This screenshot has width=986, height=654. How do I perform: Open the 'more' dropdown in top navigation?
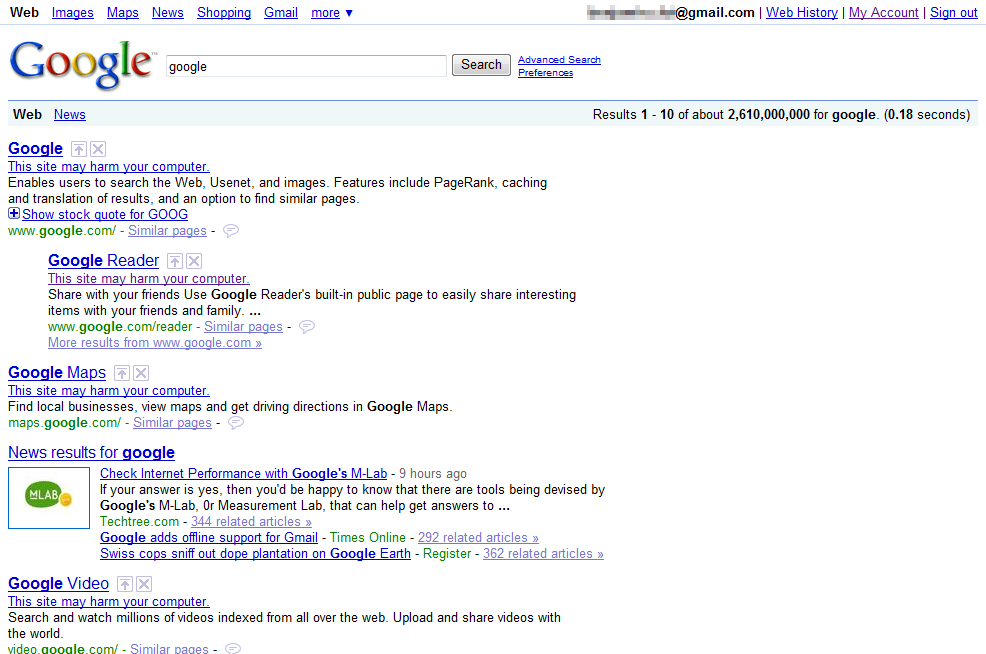click(331, 13)
